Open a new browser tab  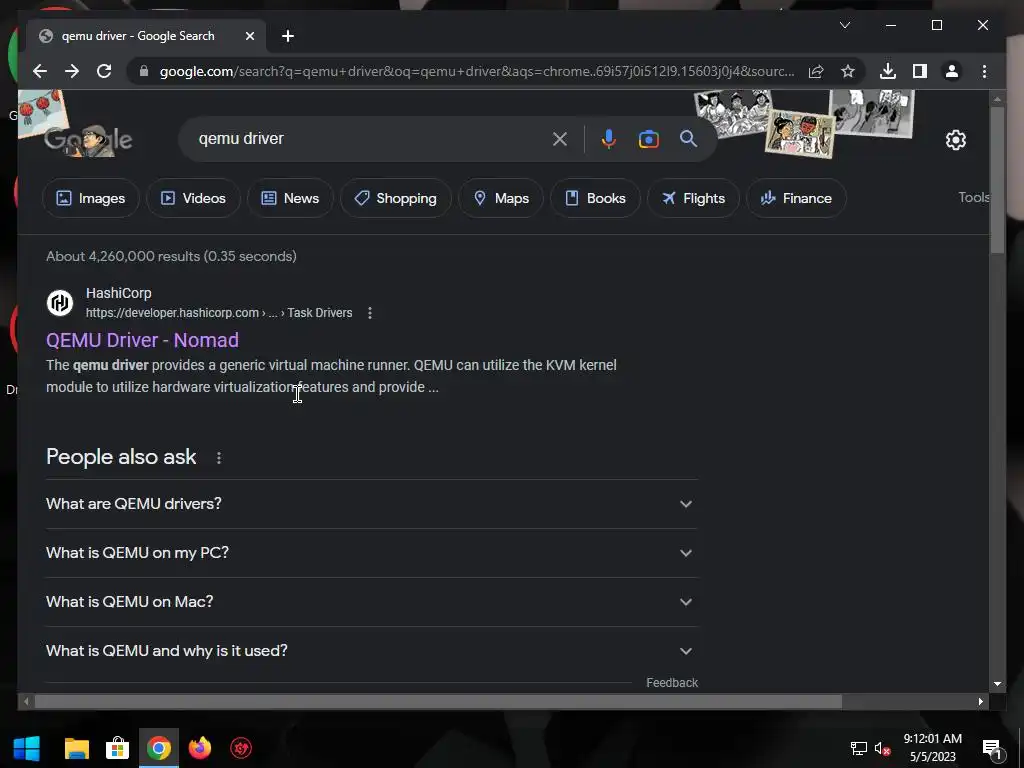(288, 36)
